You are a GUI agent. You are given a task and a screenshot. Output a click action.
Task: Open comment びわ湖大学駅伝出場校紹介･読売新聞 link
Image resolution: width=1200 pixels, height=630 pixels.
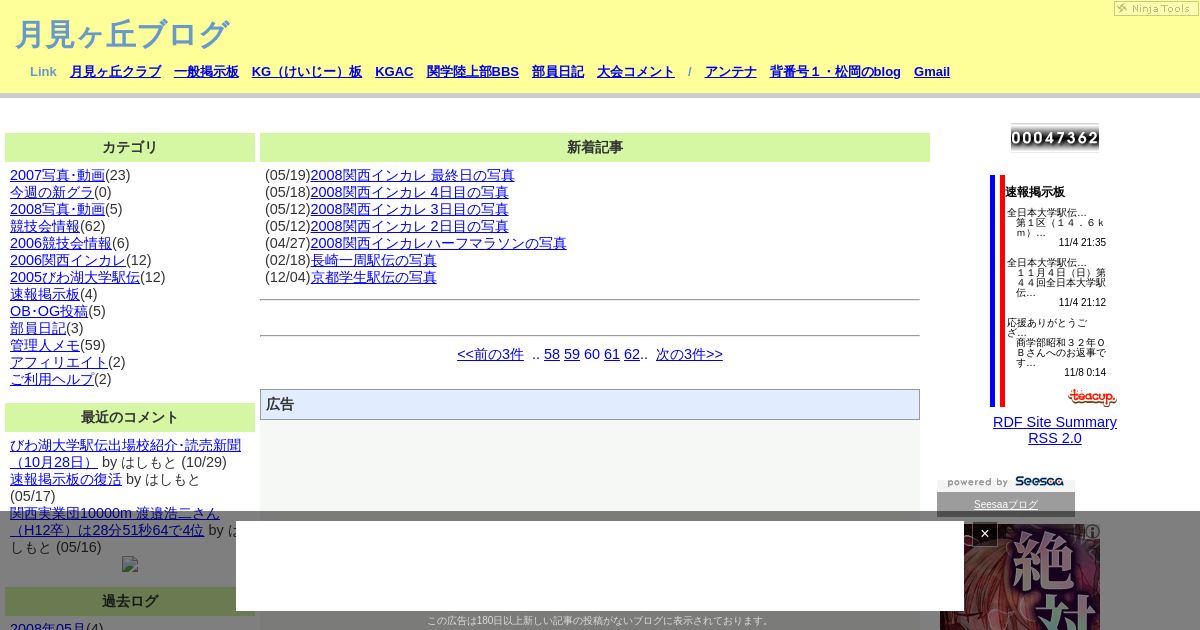(125, 453)
